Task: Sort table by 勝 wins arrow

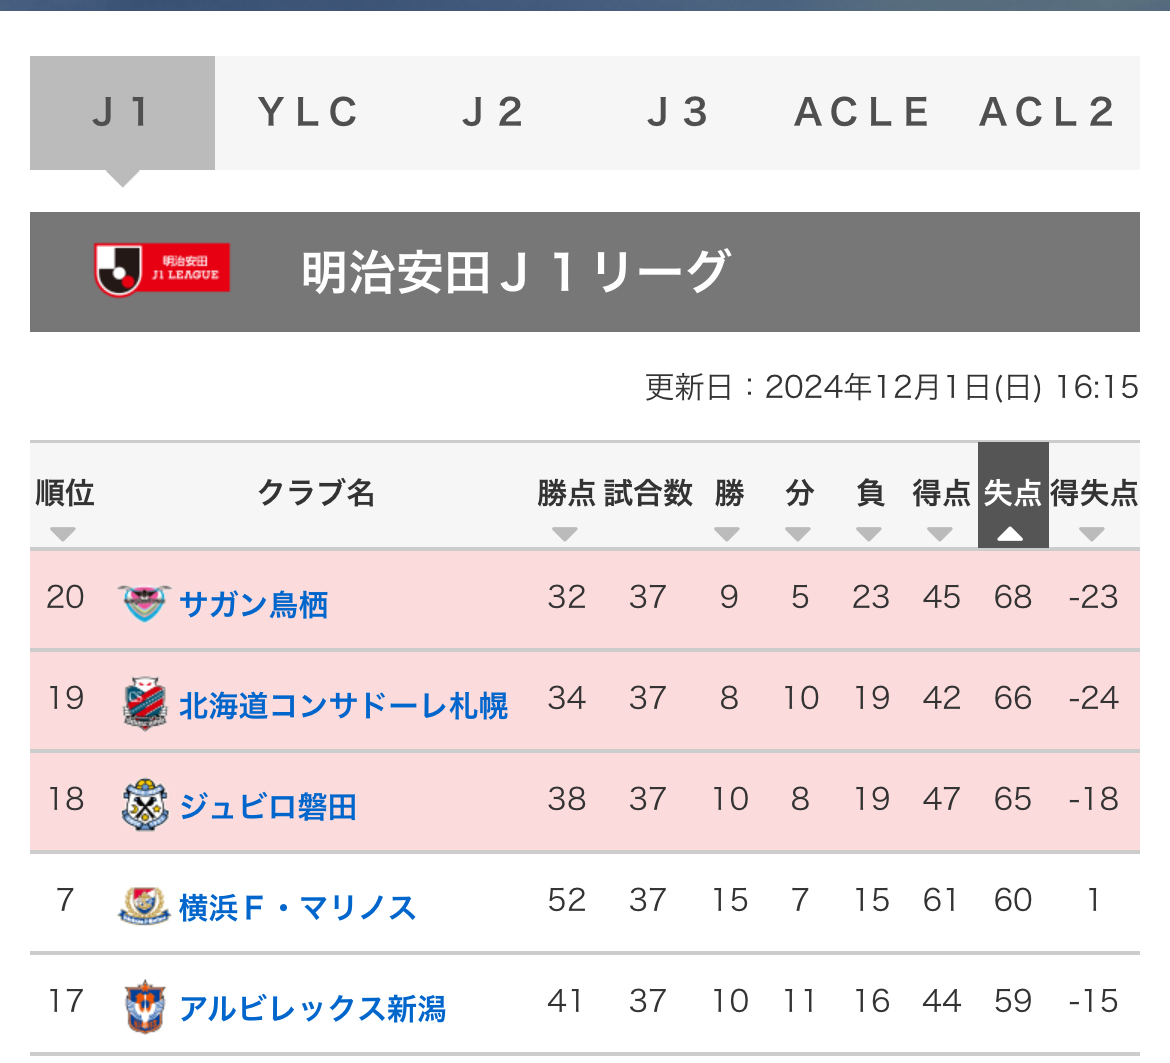Action: tap(727, 534)
